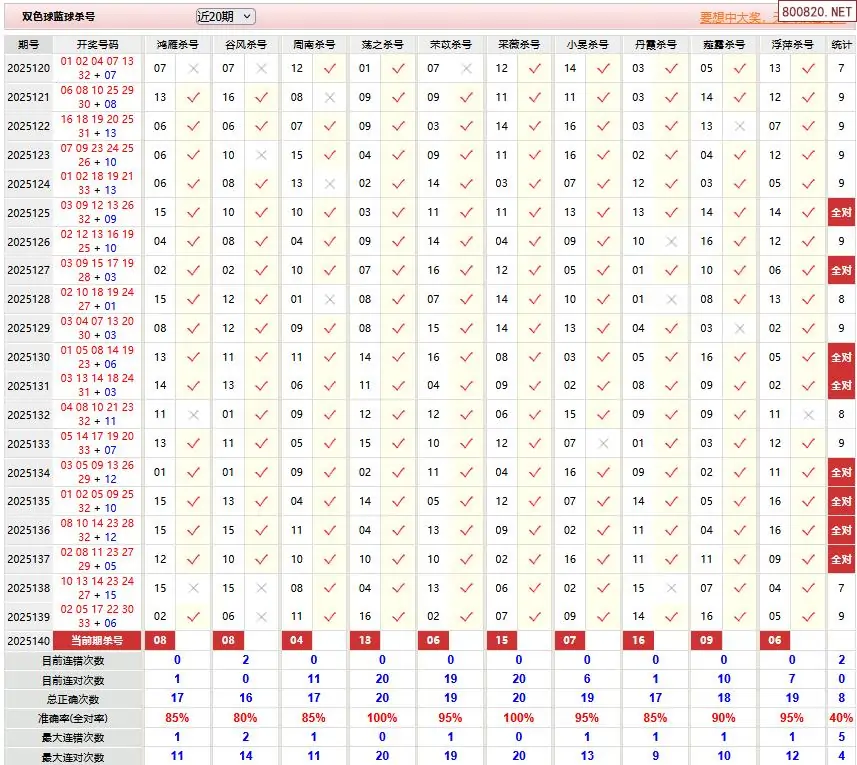Viewport: 857px width, 765px height.
Task: Click the gray X in row 2025132 under 浮萍杀号
Action: [x=808, y=415]
